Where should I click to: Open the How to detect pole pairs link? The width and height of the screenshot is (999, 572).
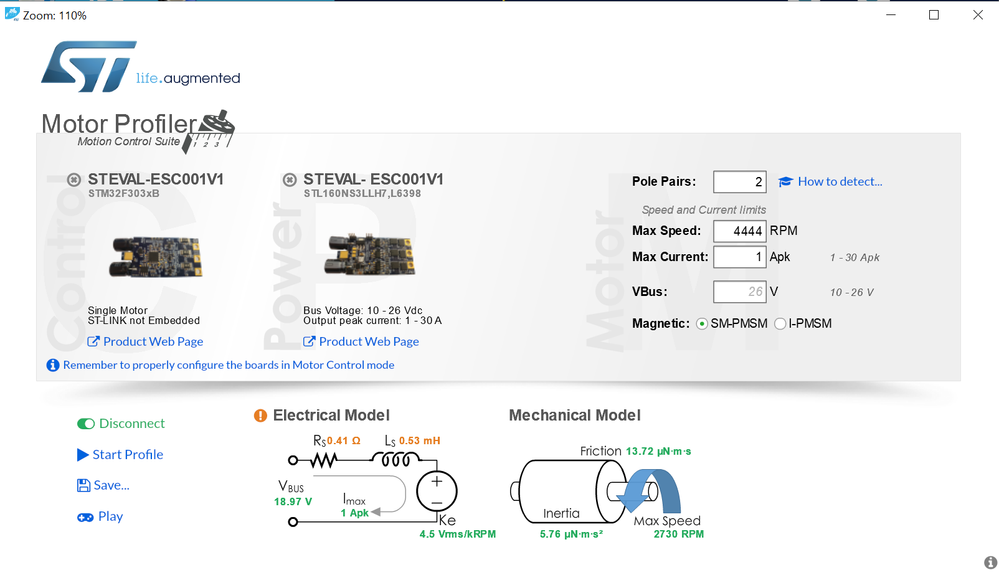(x=840, y=182)
